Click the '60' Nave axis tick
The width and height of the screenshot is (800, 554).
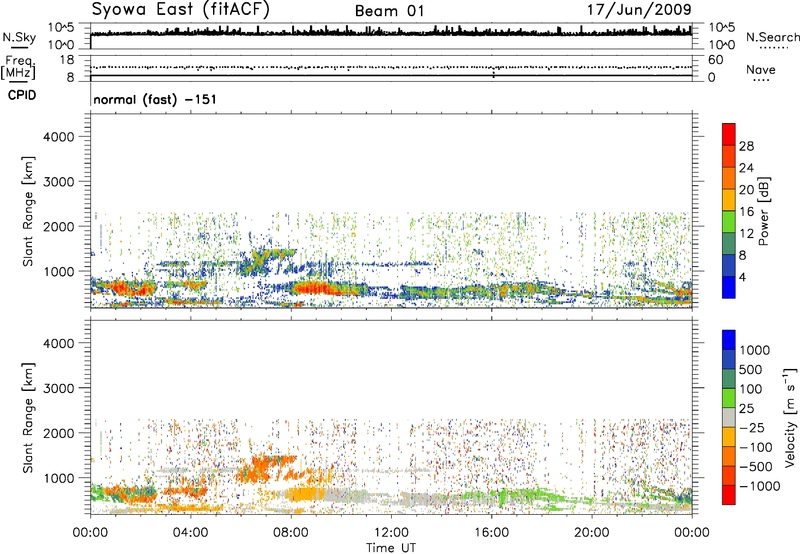tap(715, 60)
